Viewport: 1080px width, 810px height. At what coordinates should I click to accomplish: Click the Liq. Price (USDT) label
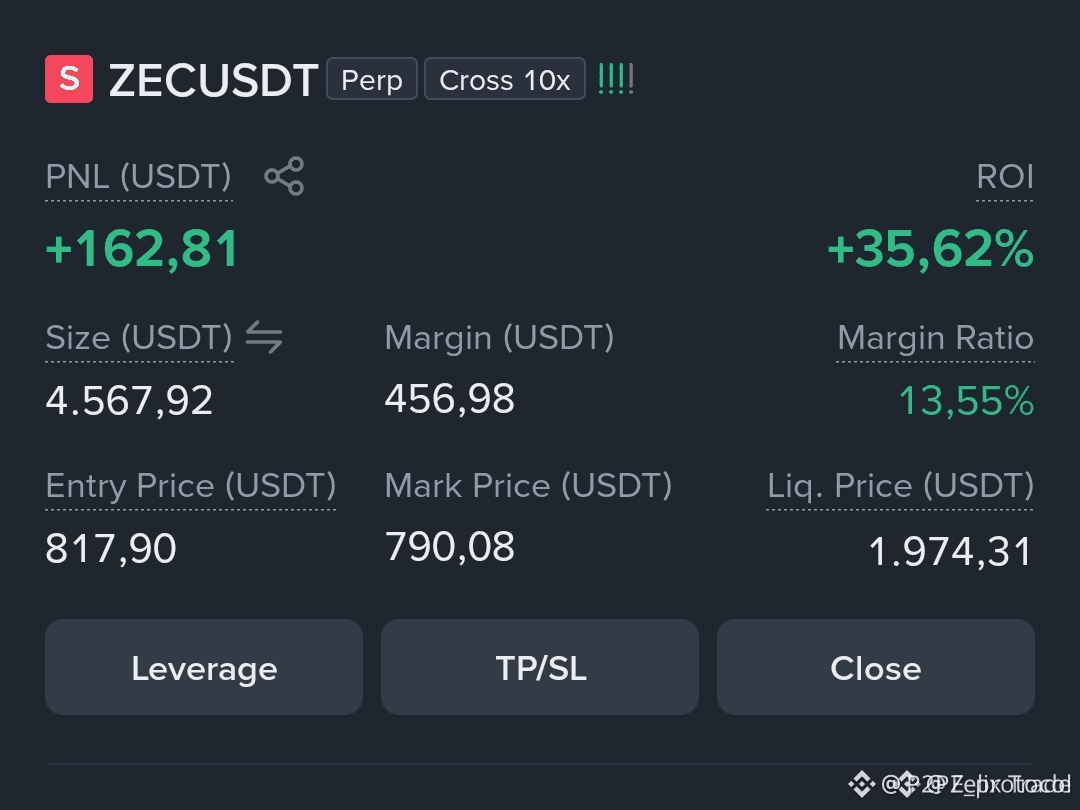(900, 486)
